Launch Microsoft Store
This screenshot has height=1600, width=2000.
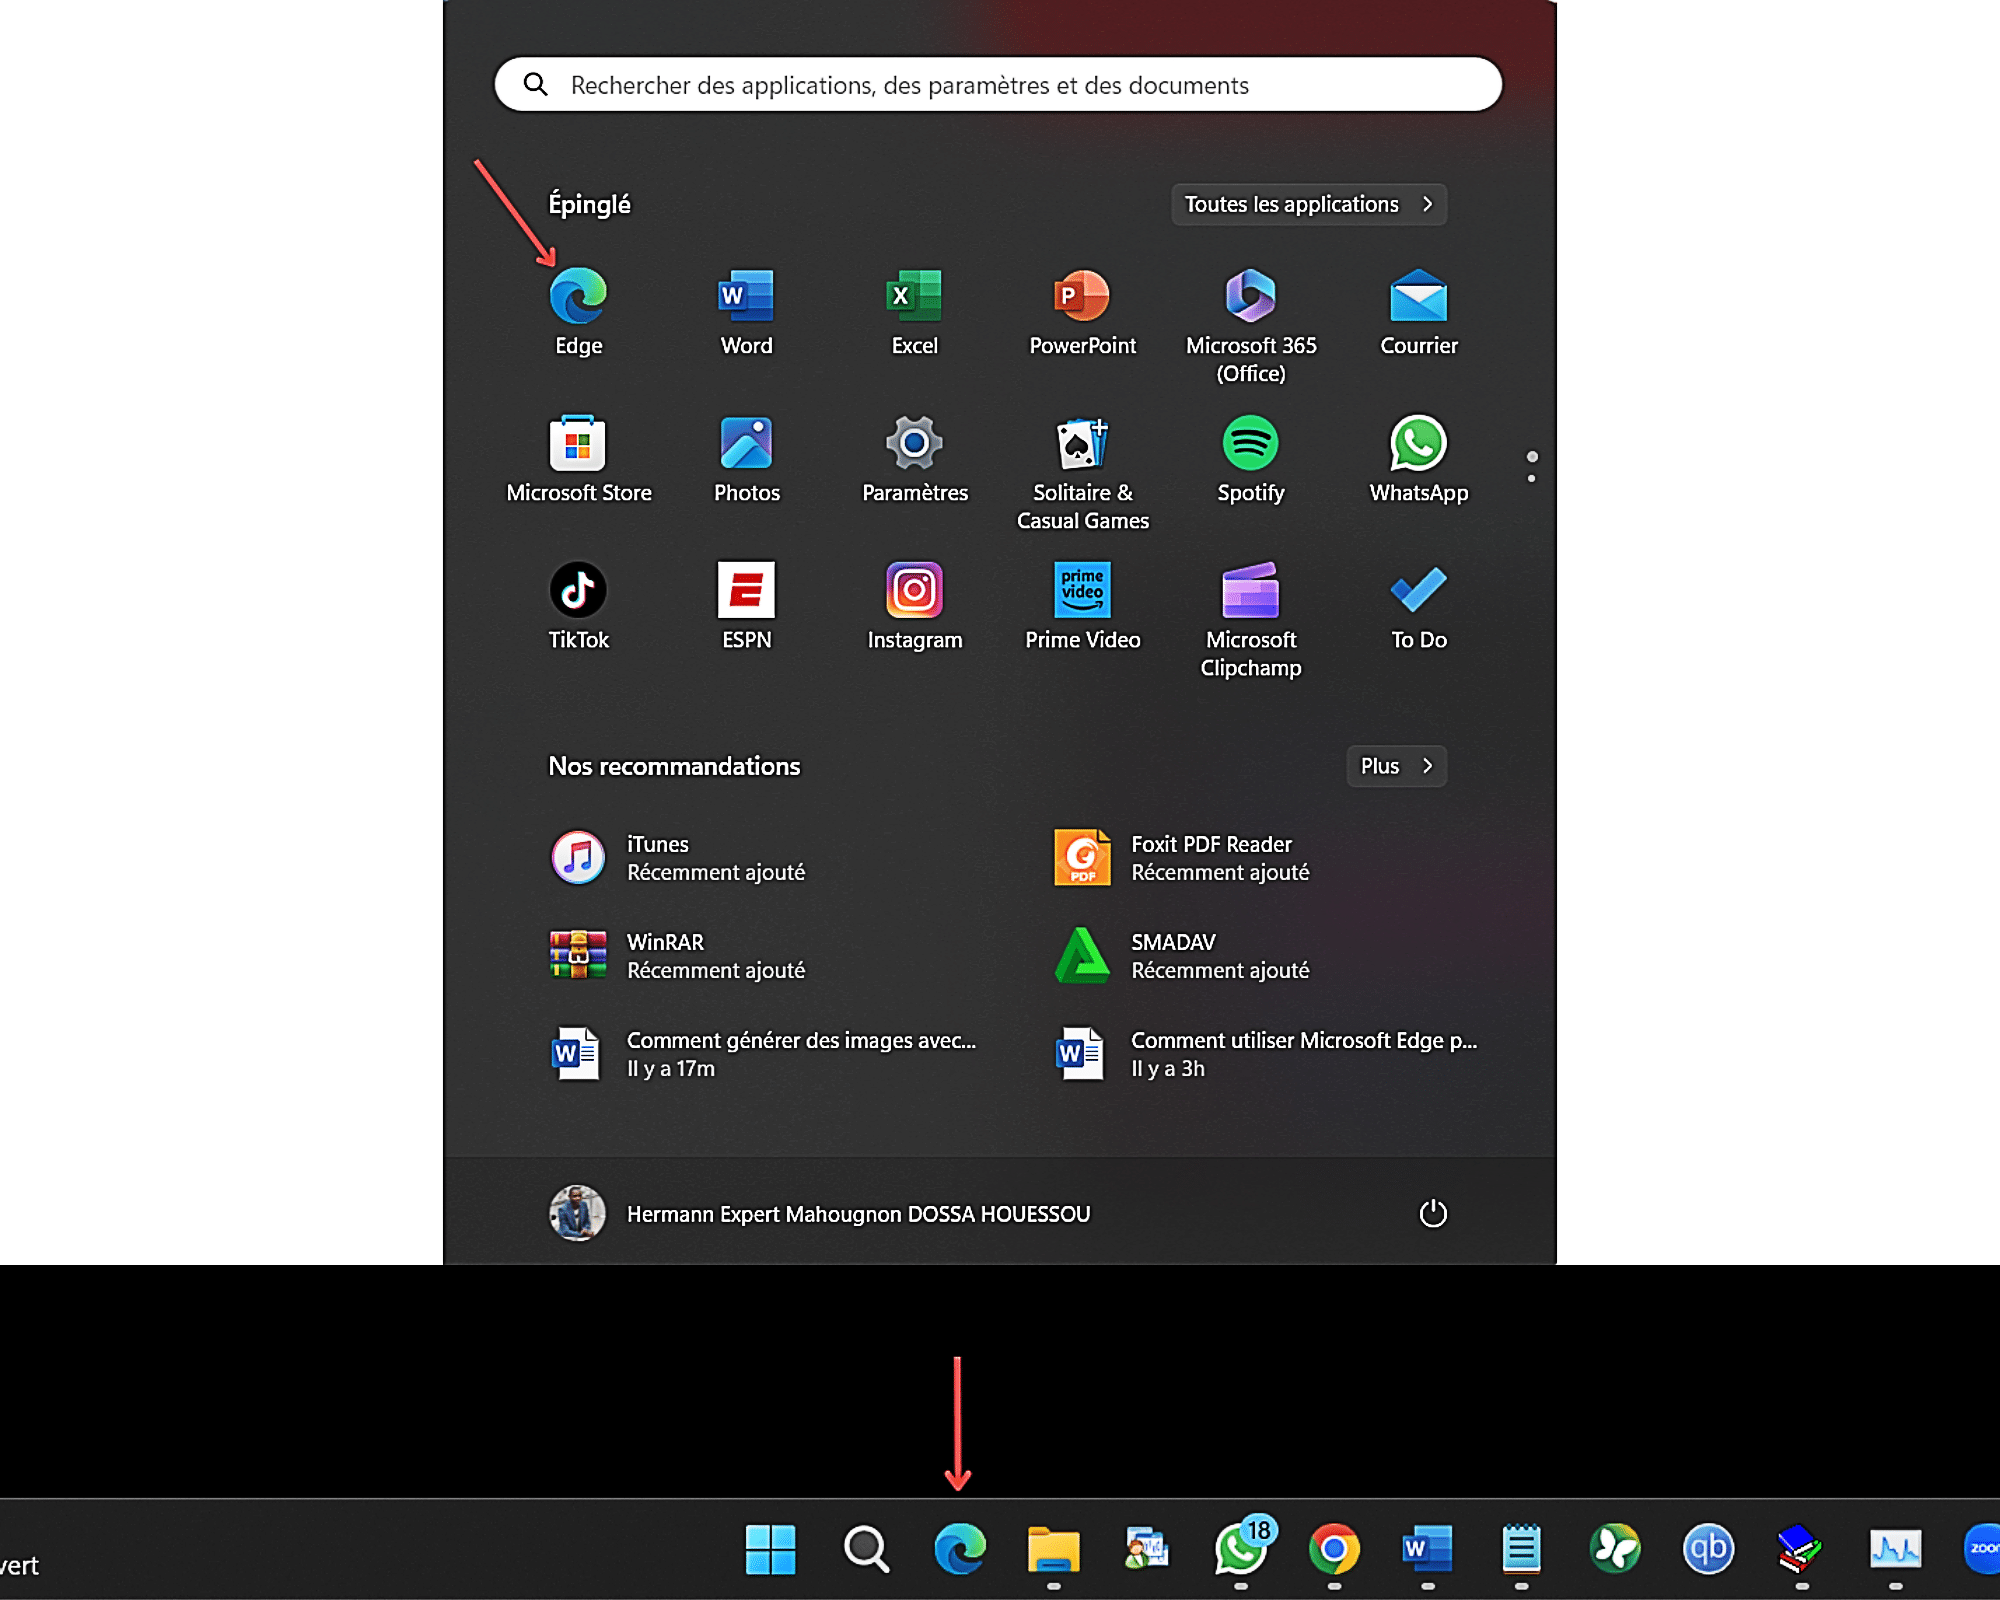point(578,458)
